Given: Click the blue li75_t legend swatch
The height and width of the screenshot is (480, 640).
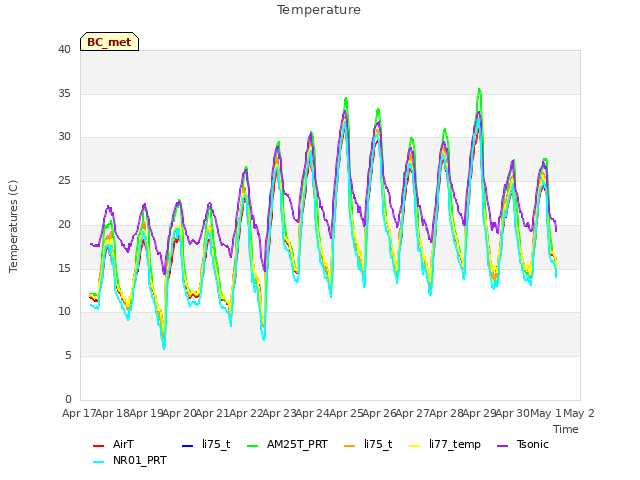Looking at the screenshot, I should pyautogui.click(x=187, y=446).
